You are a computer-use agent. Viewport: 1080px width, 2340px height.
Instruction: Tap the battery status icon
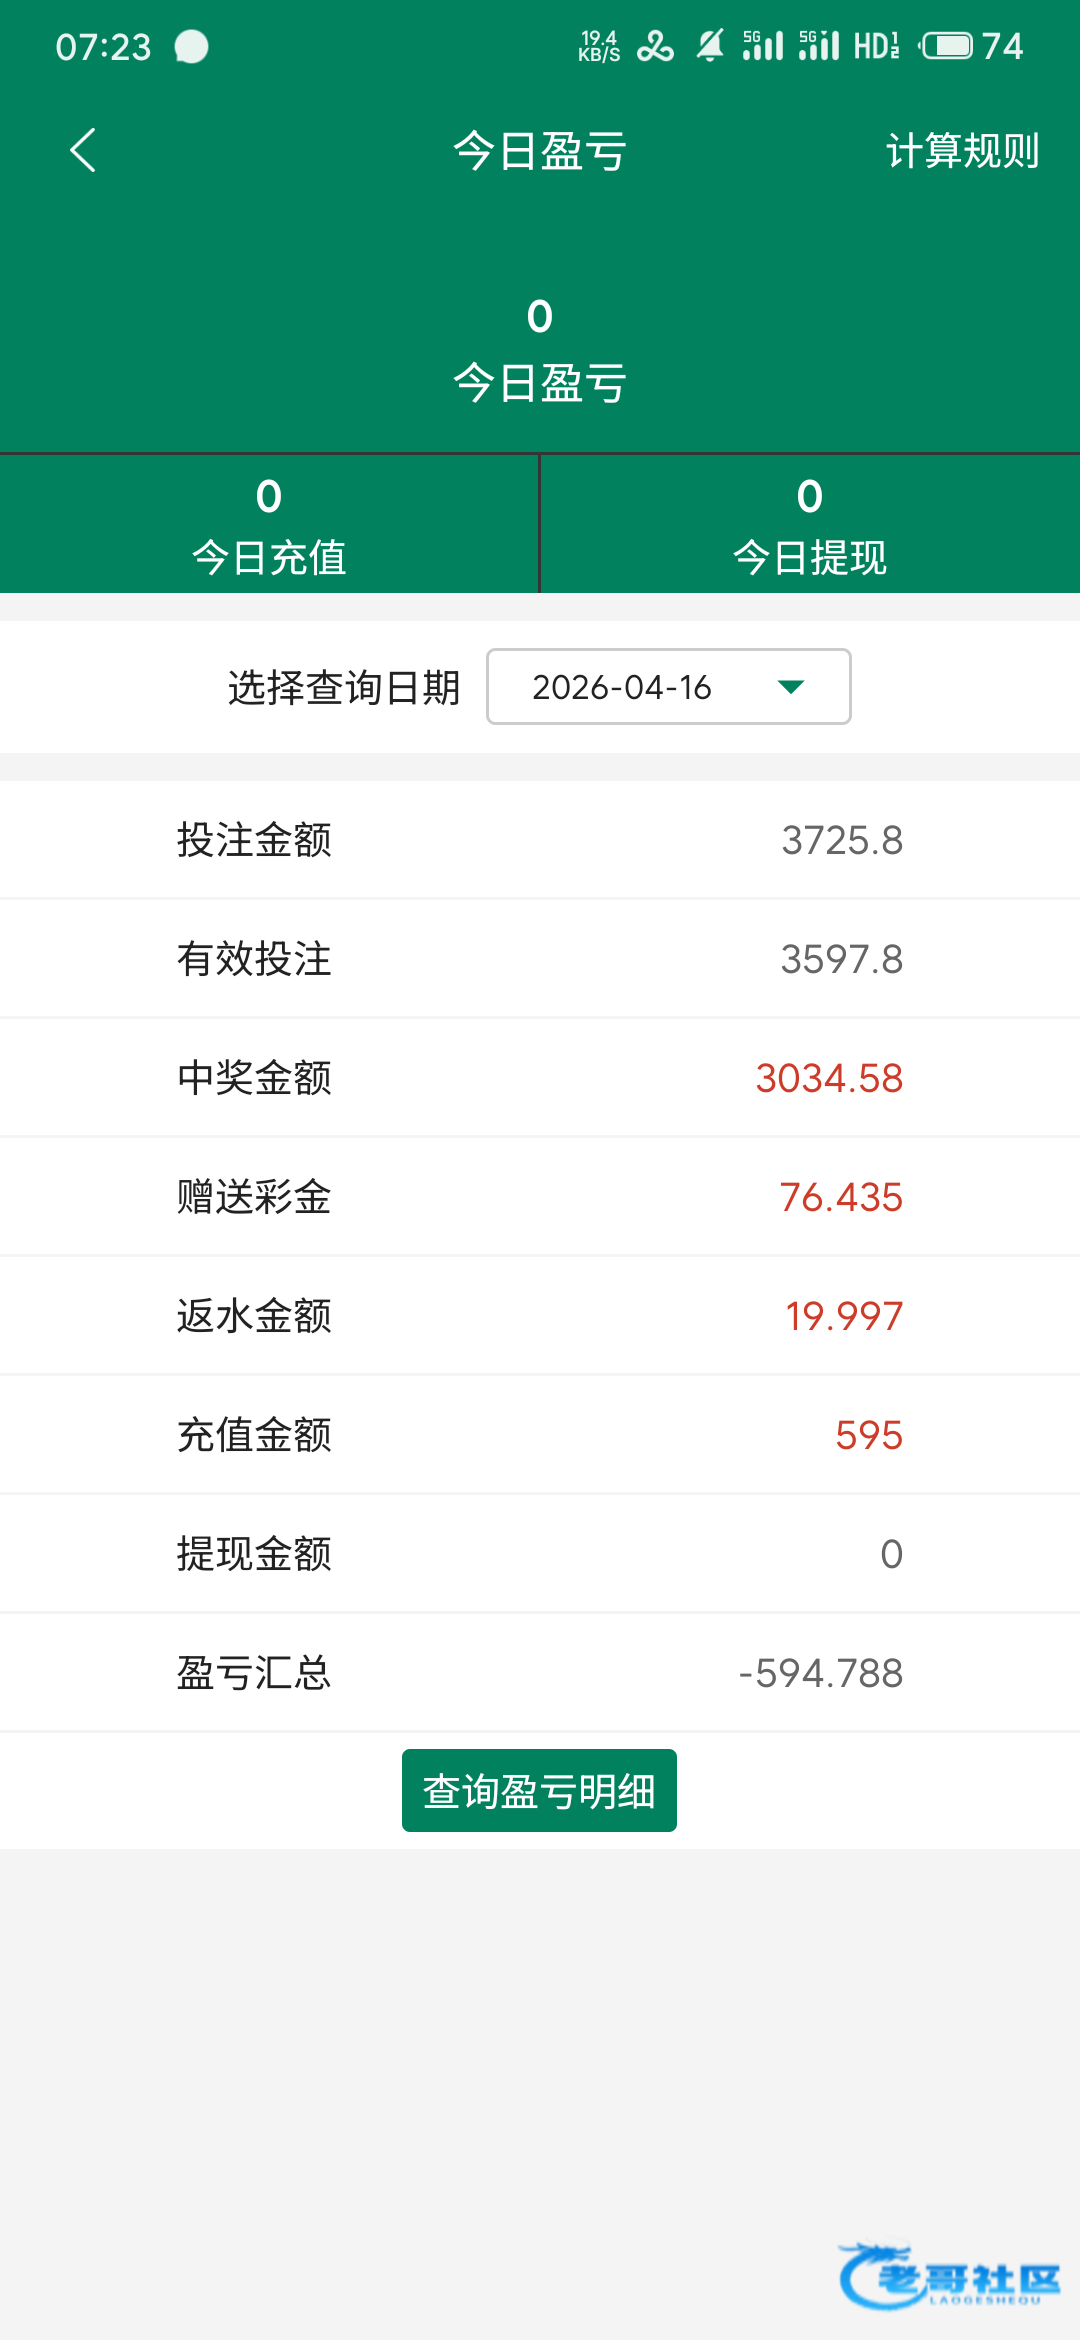[x=946, y=46]
